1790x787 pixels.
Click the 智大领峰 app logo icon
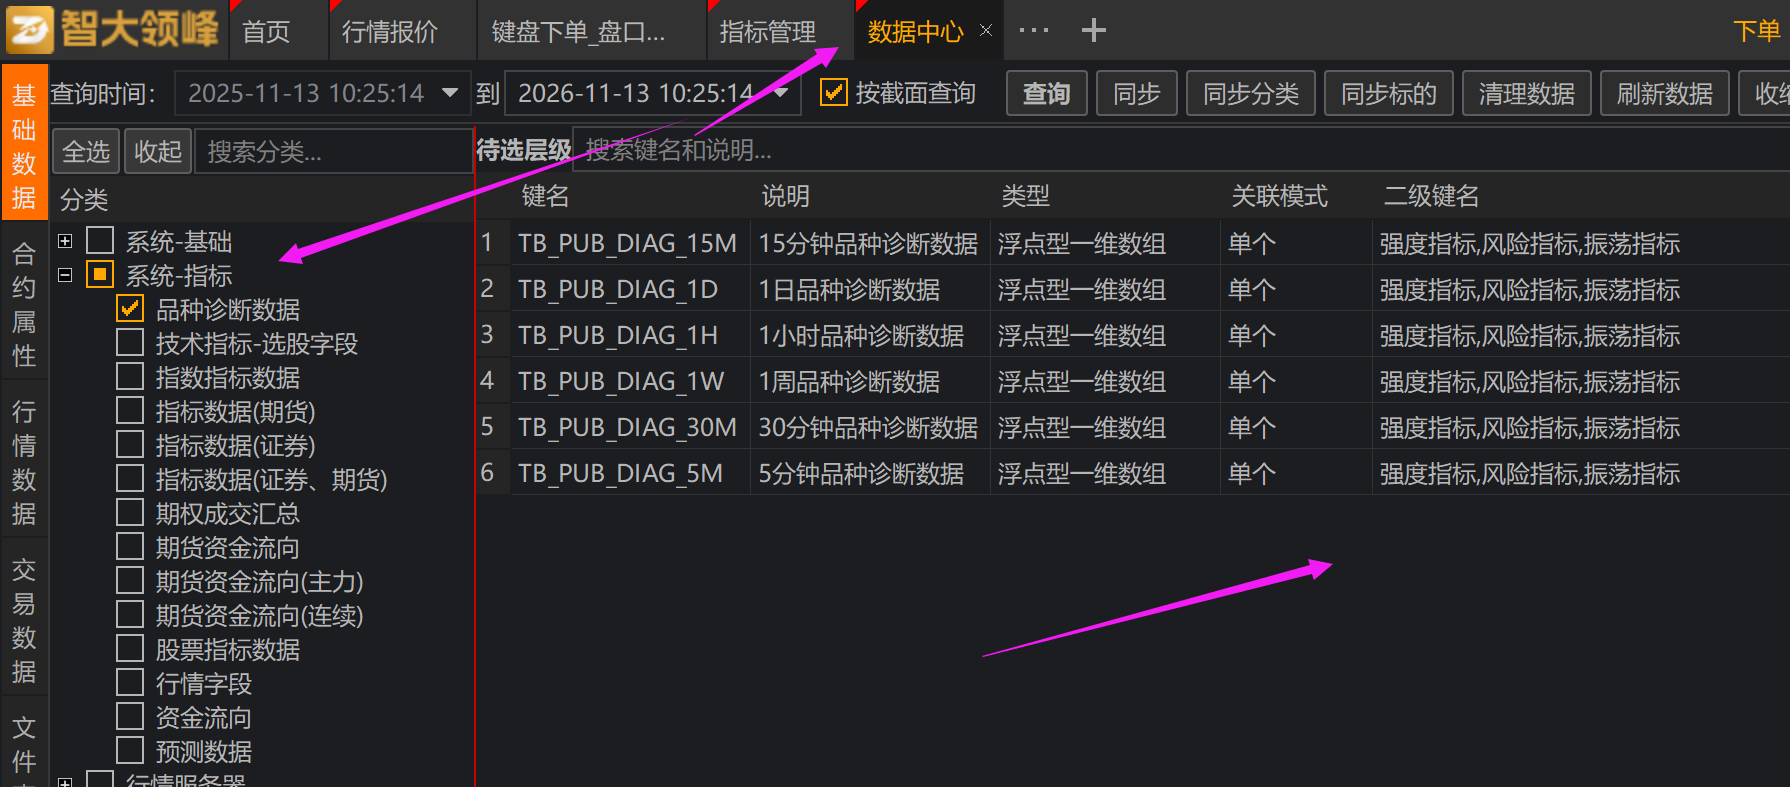(x=30, y=29)
